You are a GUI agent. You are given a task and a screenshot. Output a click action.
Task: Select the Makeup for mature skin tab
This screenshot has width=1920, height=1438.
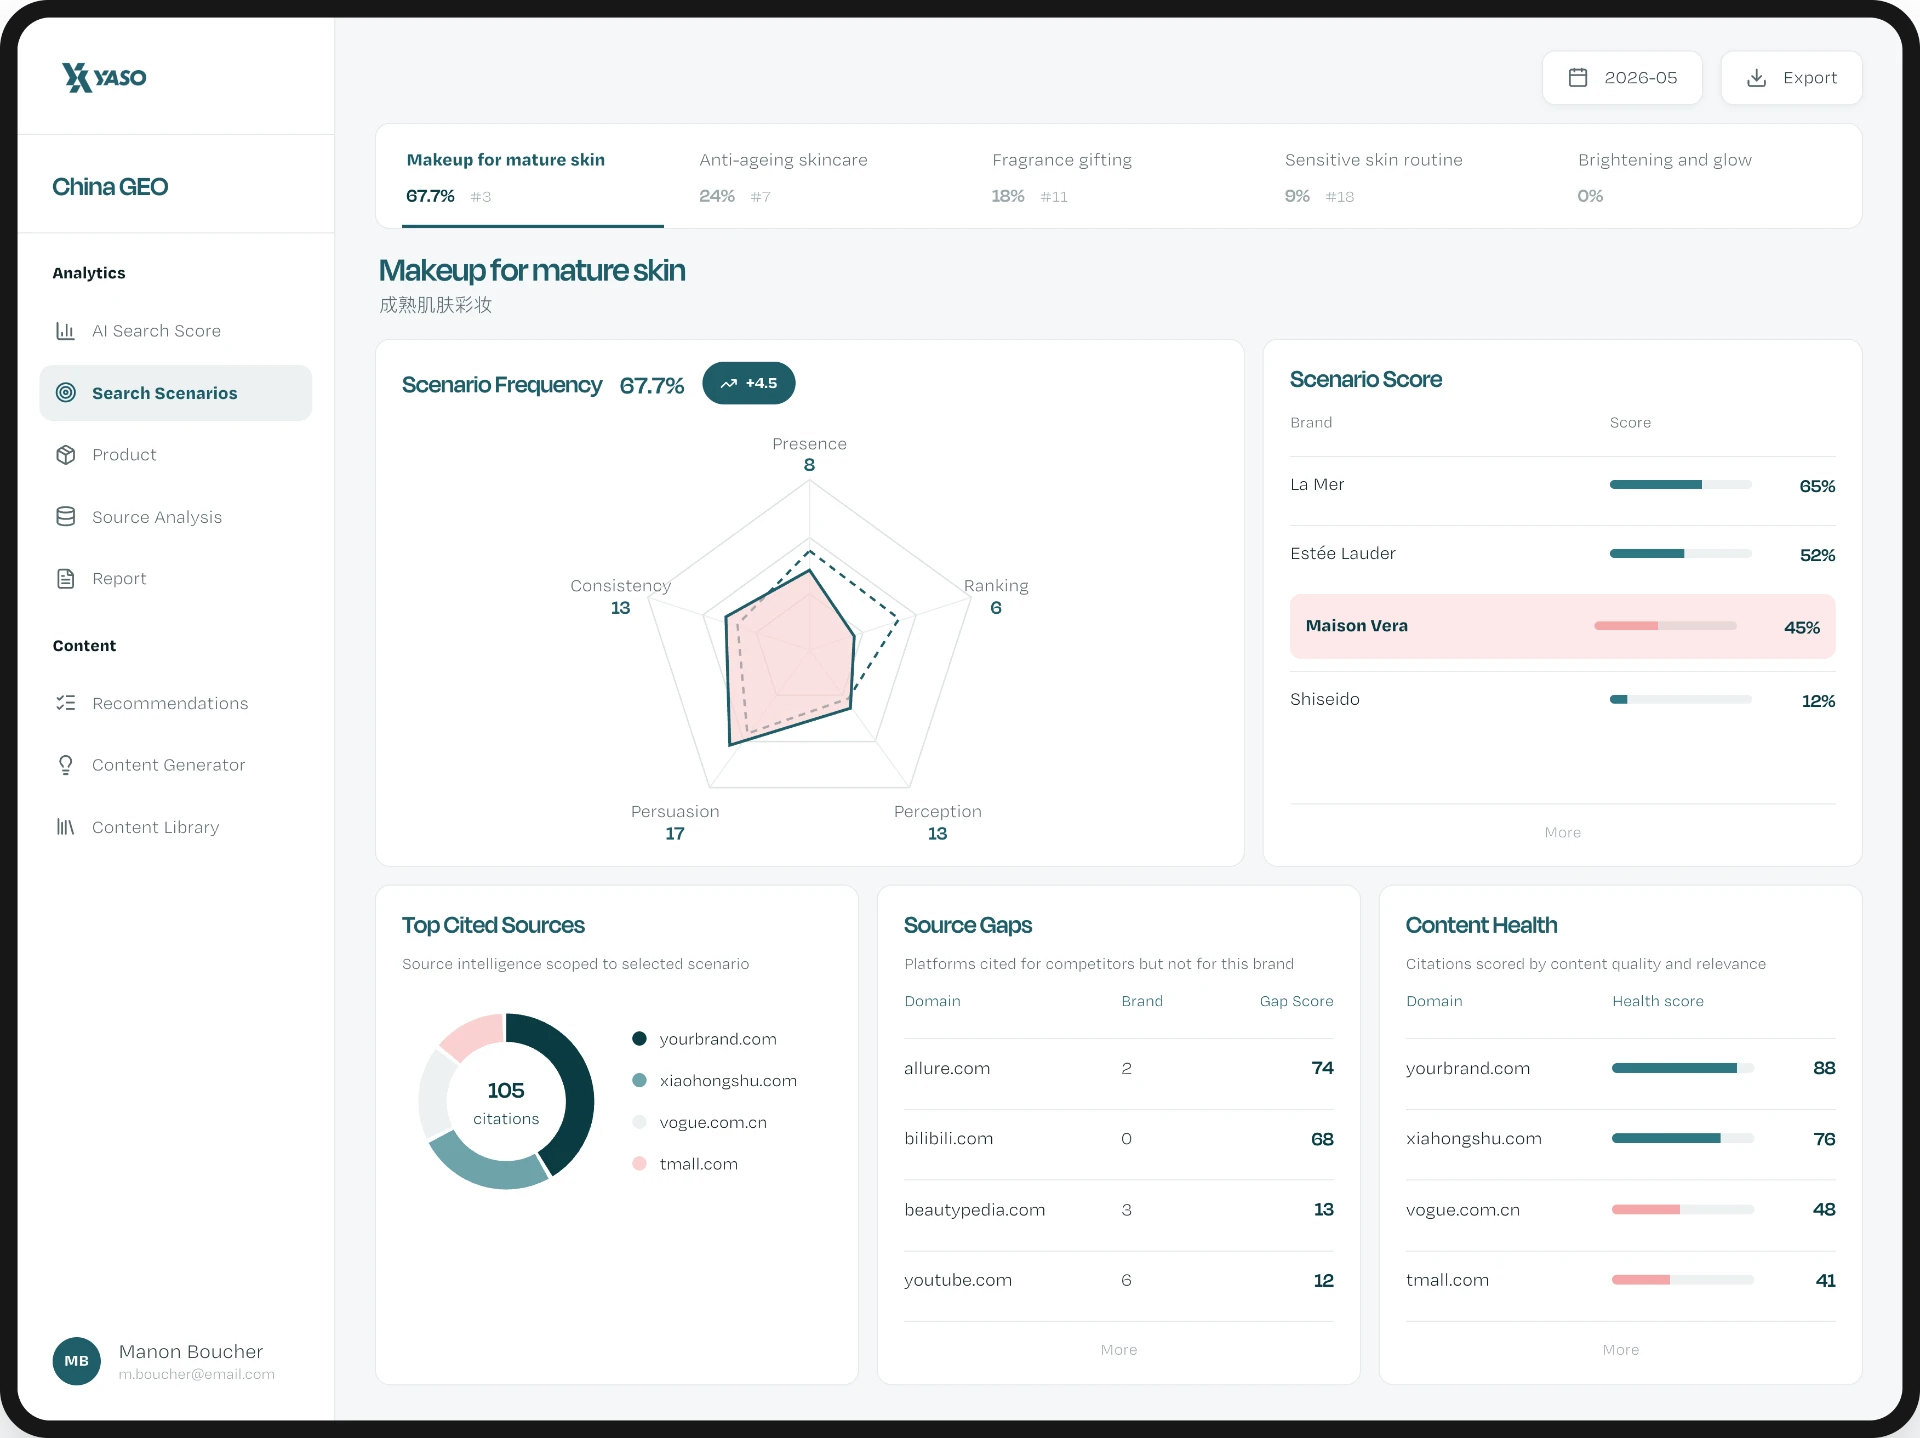[x=533, y=177]
